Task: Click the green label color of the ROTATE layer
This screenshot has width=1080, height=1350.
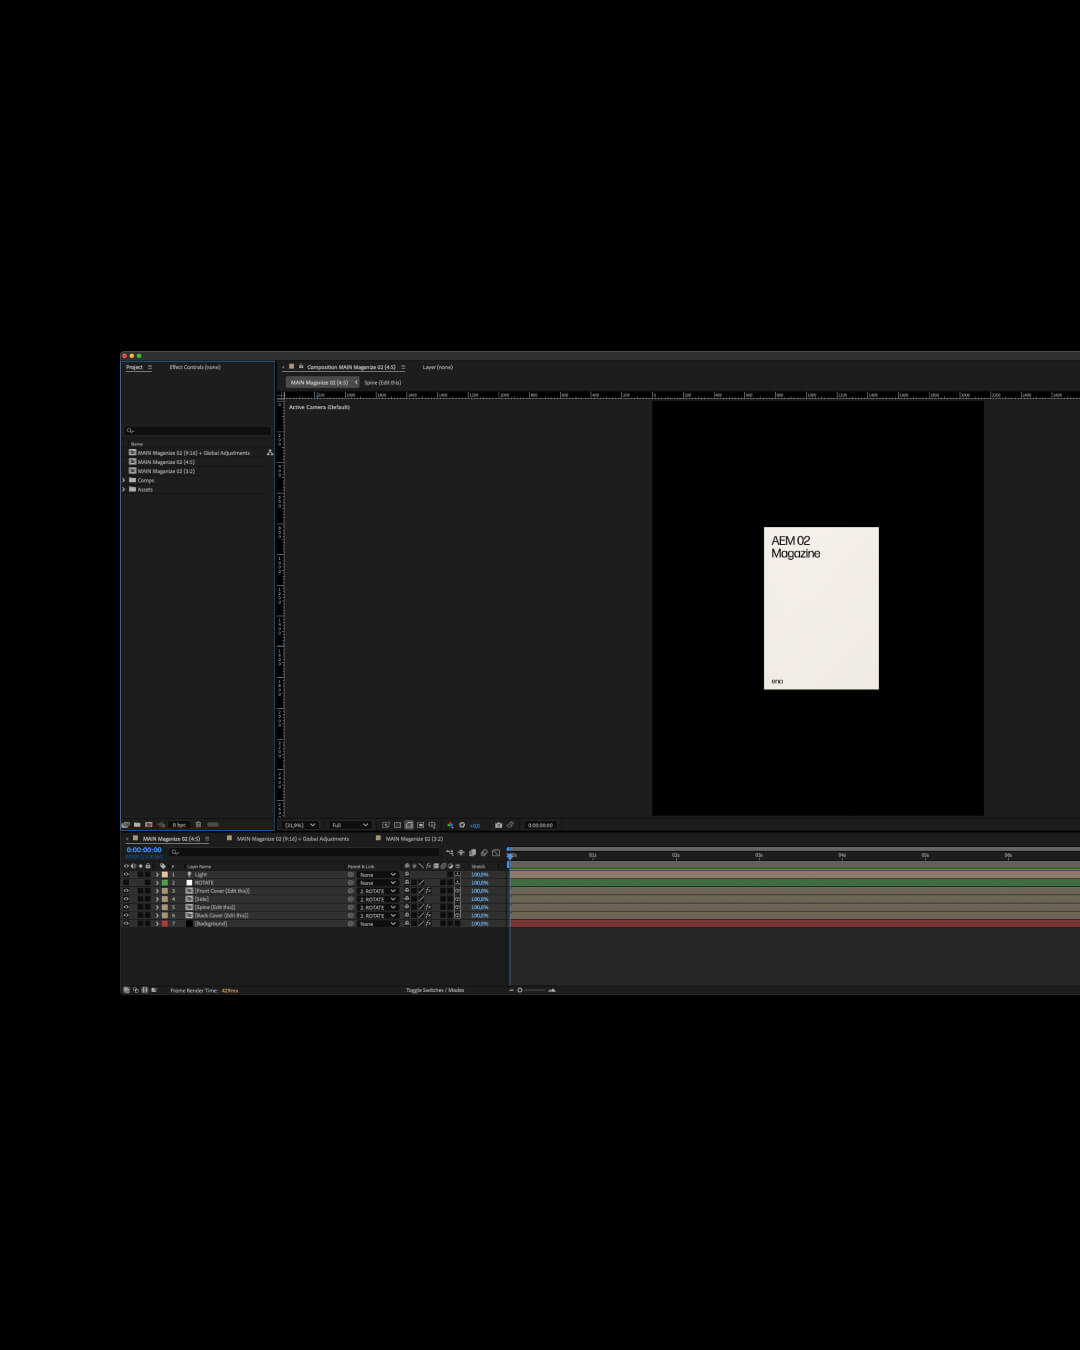Action: (165, 883)
